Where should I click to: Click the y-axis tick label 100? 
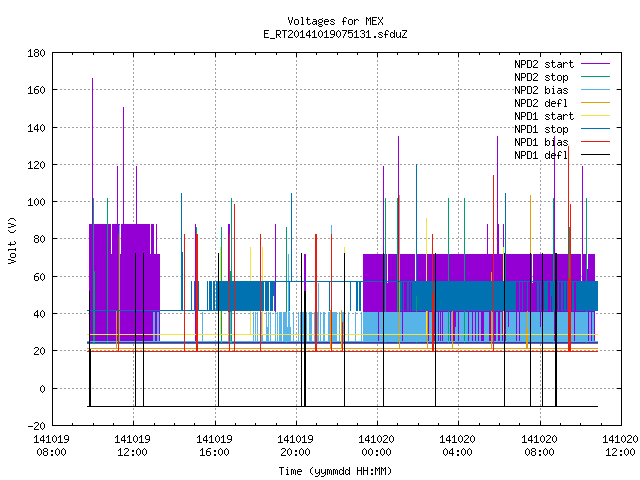coord(36,202)
